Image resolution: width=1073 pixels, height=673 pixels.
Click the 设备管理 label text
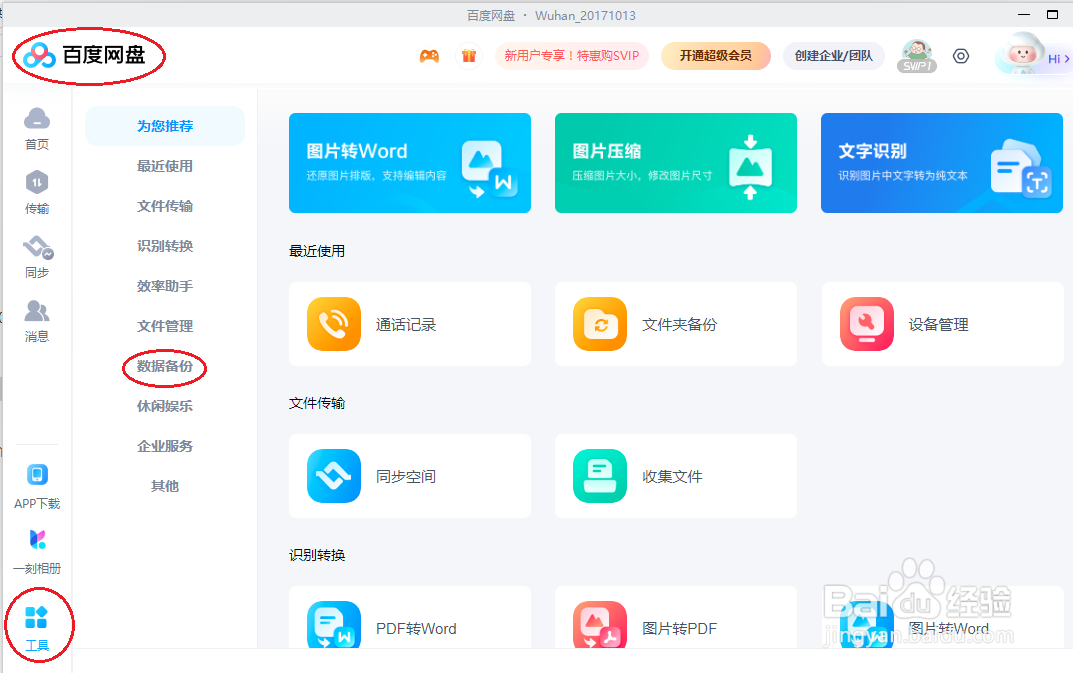[x=938, y=325]
